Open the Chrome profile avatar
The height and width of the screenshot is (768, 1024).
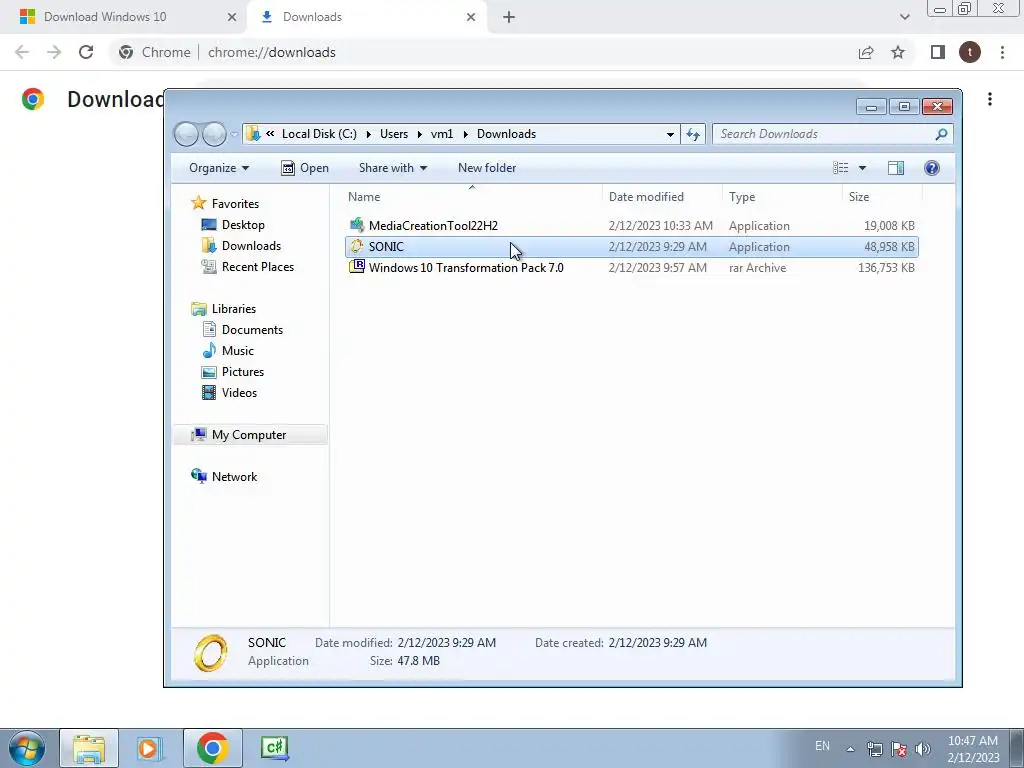click(970, 52)
